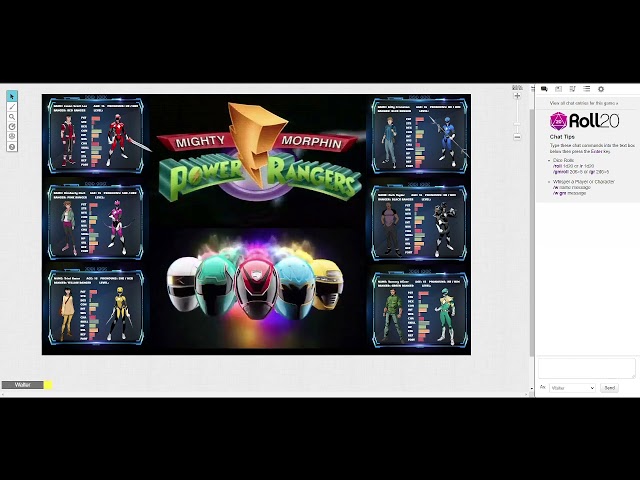Image resolution: width=640 pixels, height=480 pixels.
Task: Open the Journal tab icon
Action: pyautogui.click(x=558, y=89)
